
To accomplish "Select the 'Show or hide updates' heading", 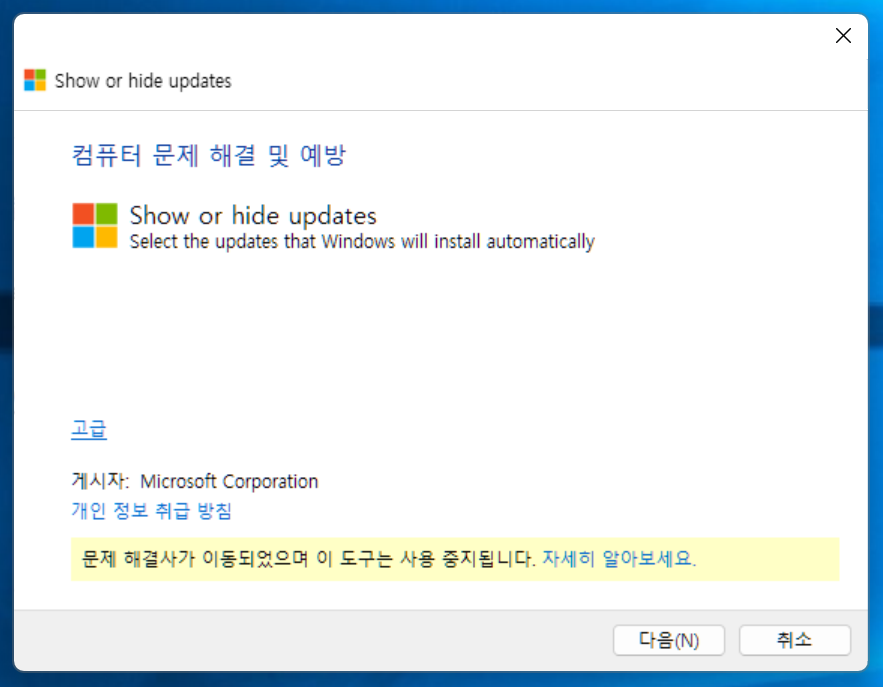I will [x=253, y=216].
